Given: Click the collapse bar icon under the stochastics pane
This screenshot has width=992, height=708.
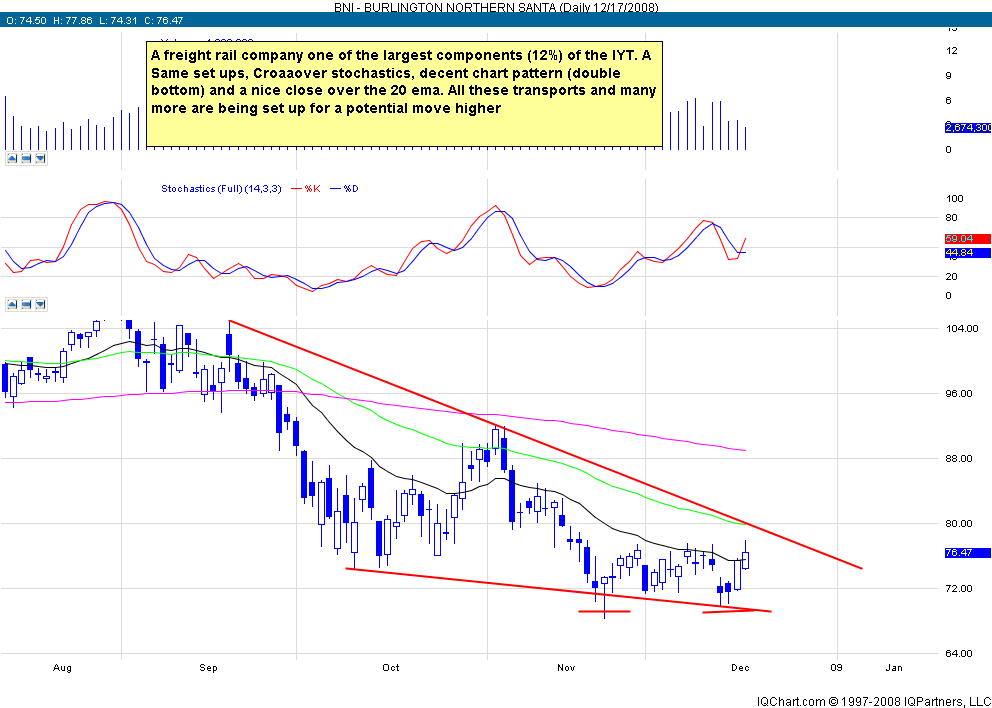Looking at the screenshot, I should 26,304.
